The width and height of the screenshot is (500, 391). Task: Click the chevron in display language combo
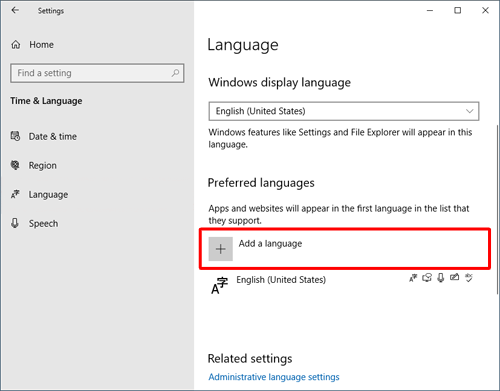pyautogui.click(x=469, y=111)
